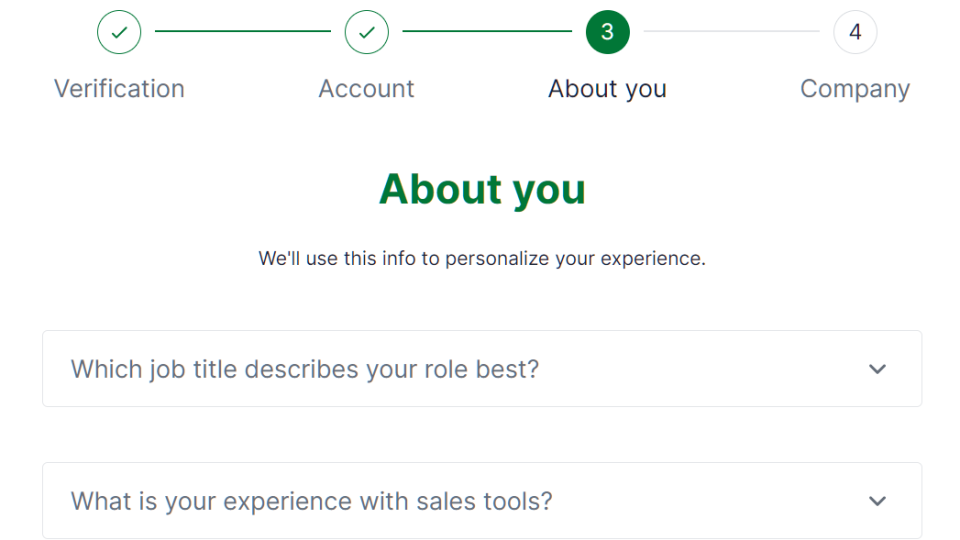Select the About you step label
Viewport: 960px width, 540px height.
pos(607,89)
